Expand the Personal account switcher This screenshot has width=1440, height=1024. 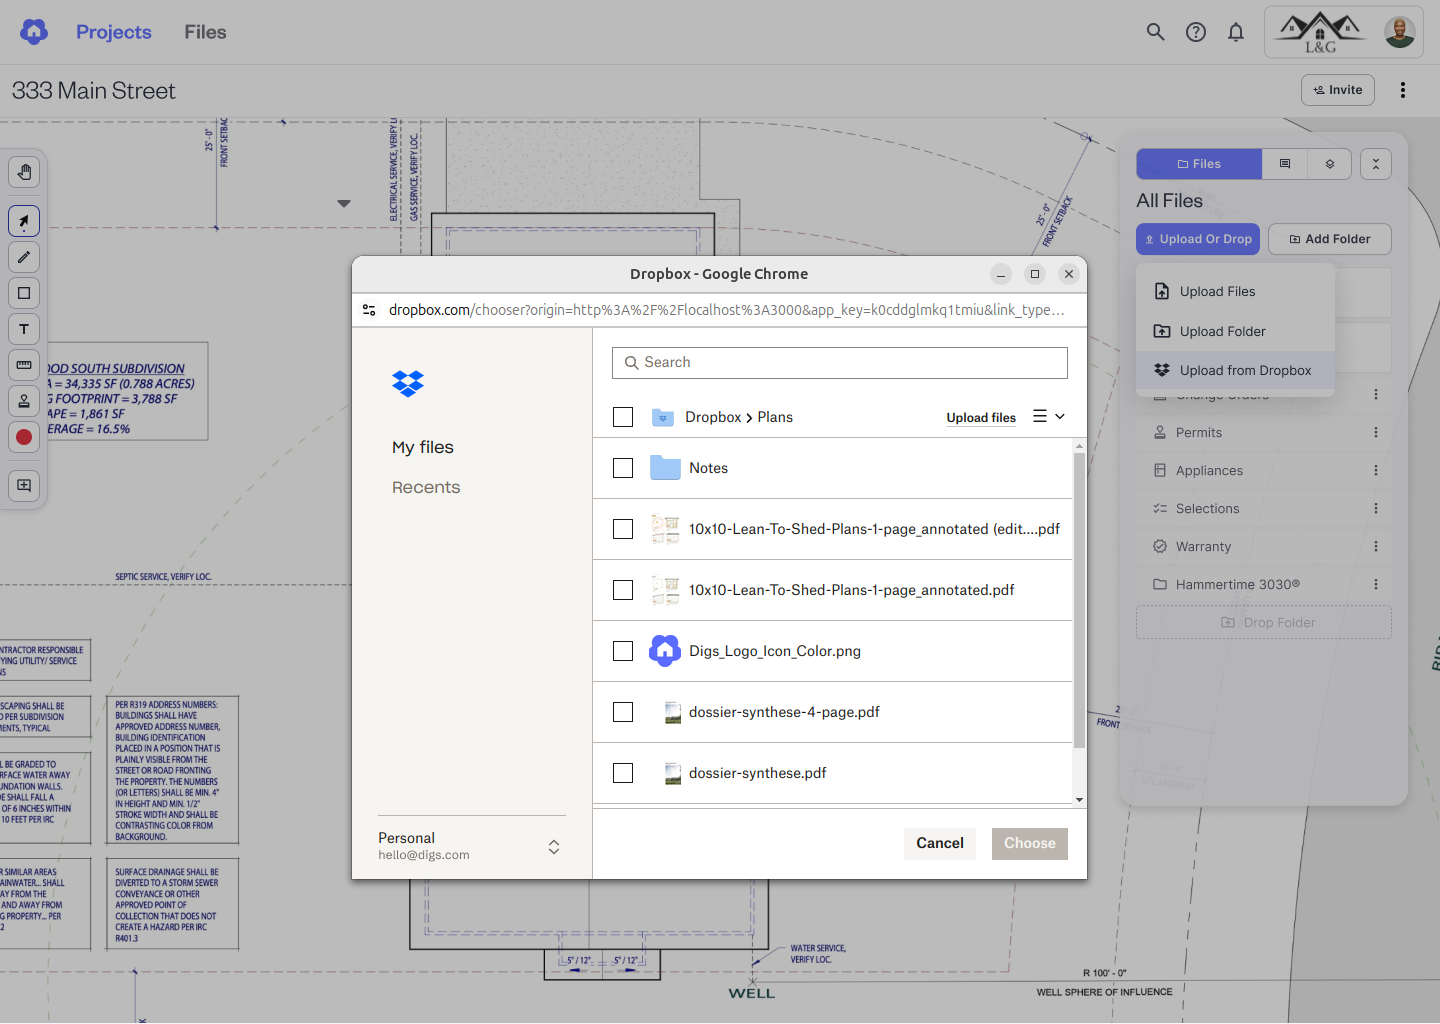553,847
